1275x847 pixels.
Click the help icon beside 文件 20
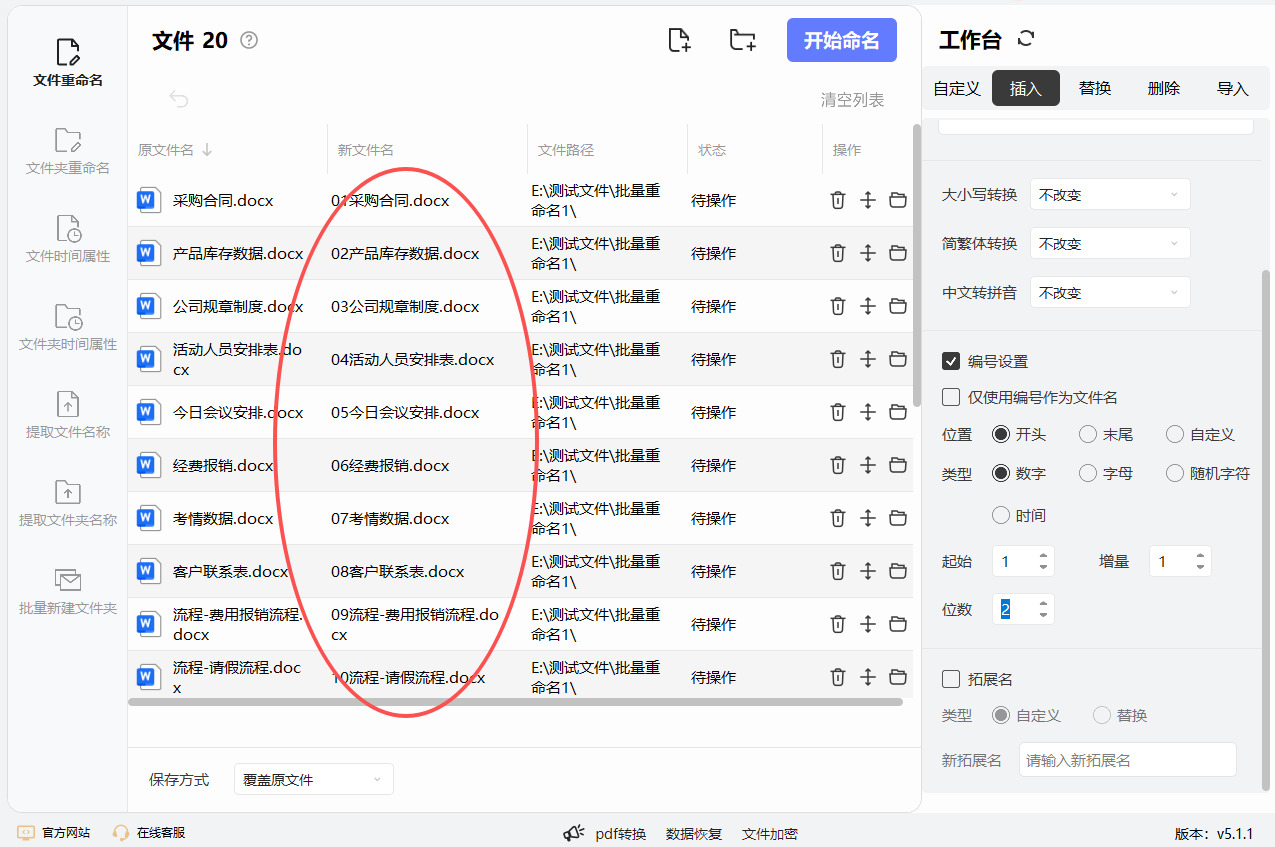249,40
